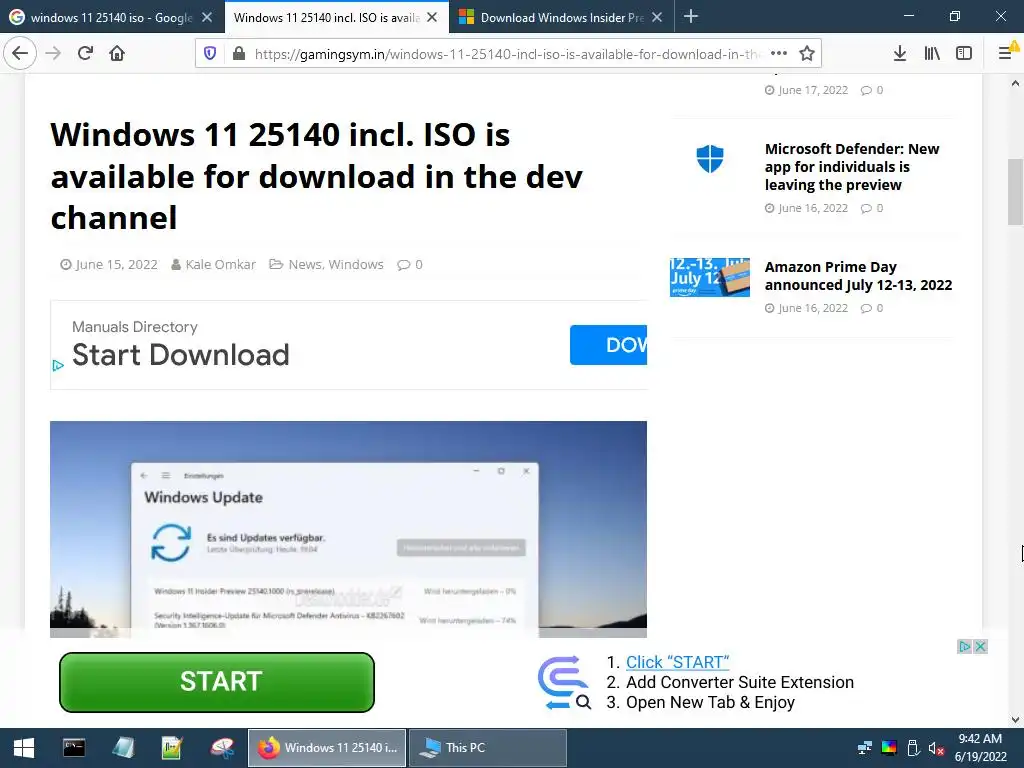Click the June 15, 2022 post date
The image size is (1024, 768).
(x=116, y=264)
